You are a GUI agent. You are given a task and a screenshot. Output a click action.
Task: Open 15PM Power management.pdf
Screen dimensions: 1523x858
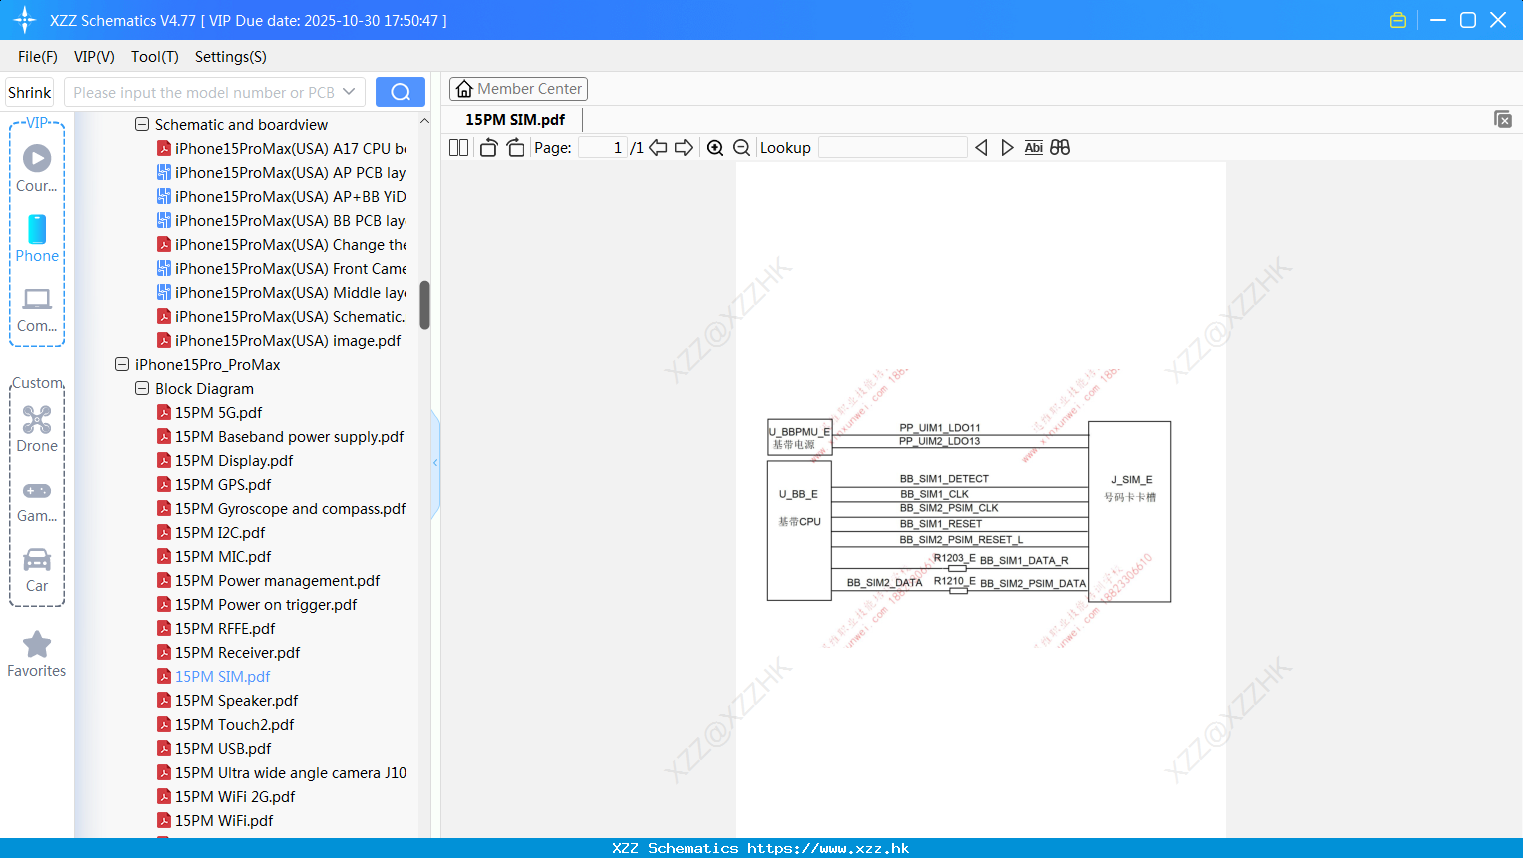pyautogui.click(x=268, y=581)
